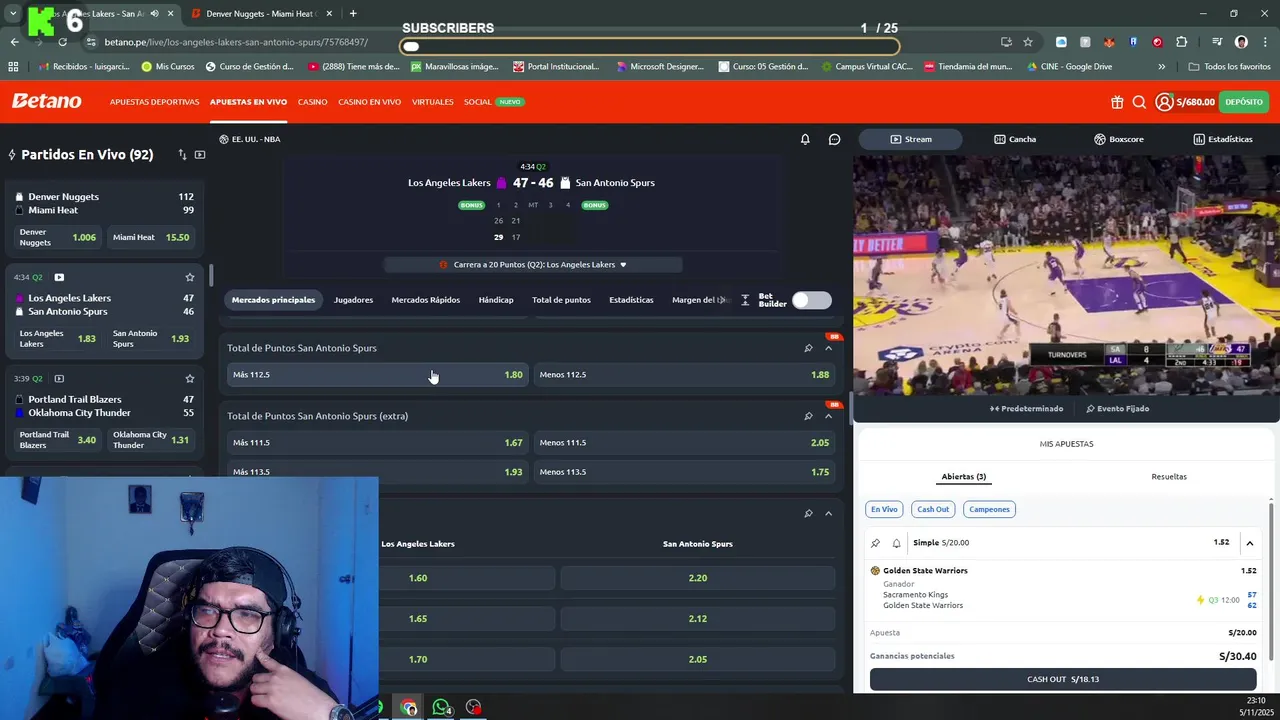Open new browser tab with plus button

pos(353,14)
